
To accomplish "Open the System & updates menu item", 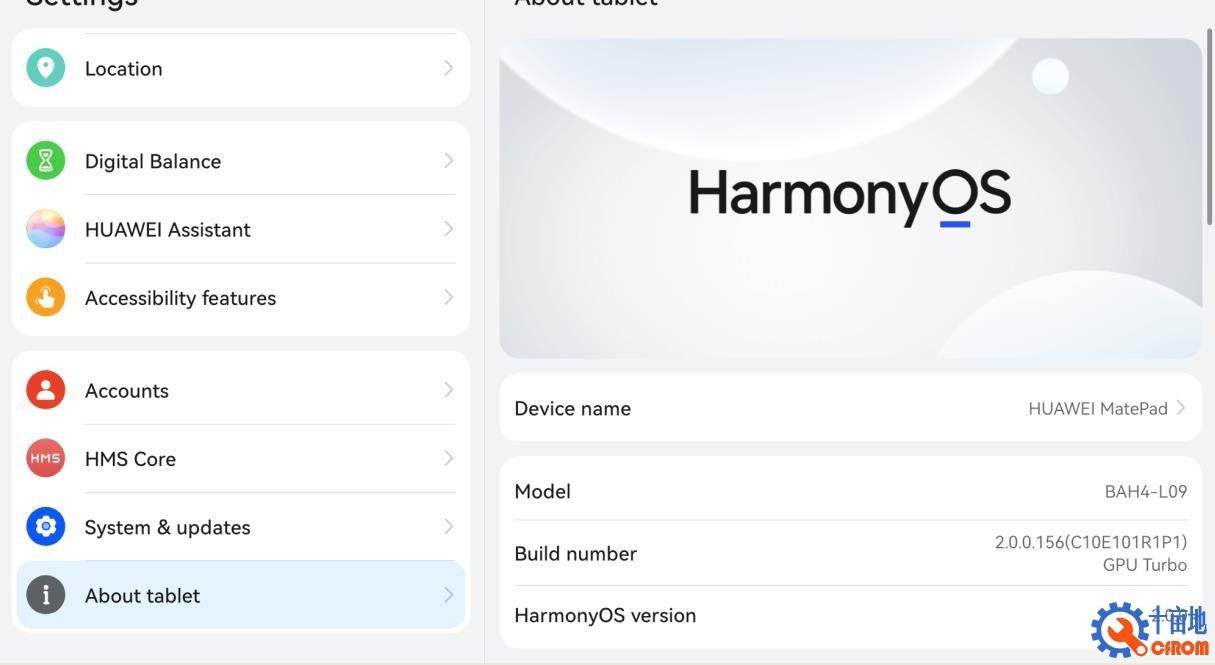I will click(x=167, y=527).
